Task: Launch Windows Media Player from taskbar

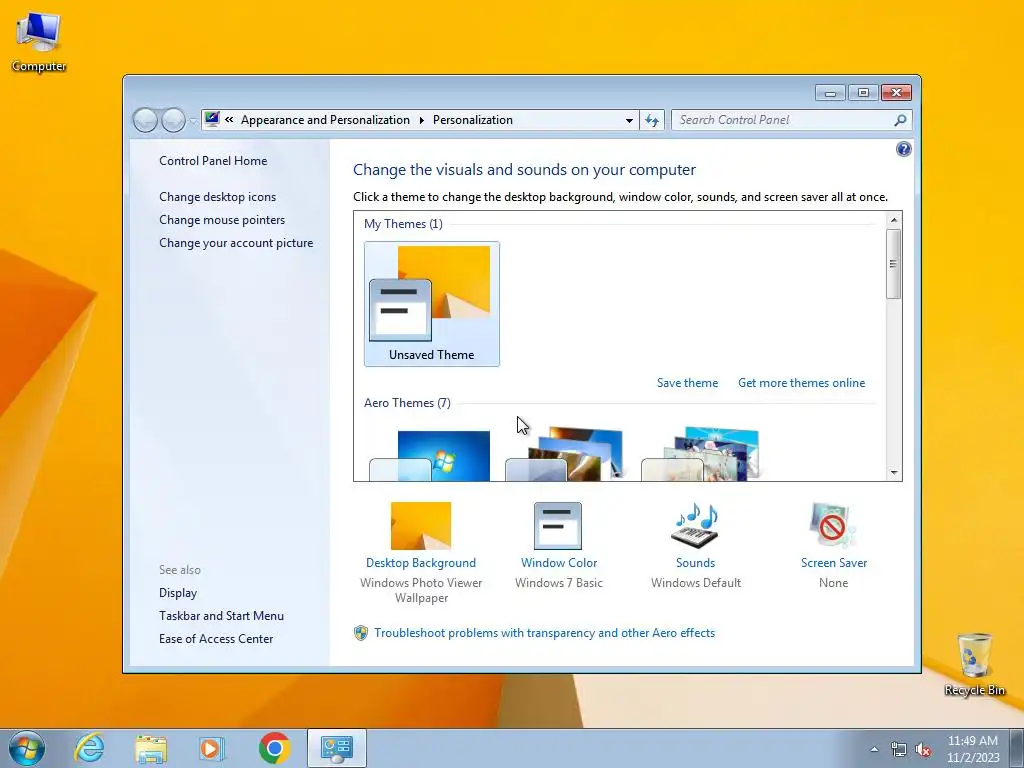Action: [x=212, y=748]
